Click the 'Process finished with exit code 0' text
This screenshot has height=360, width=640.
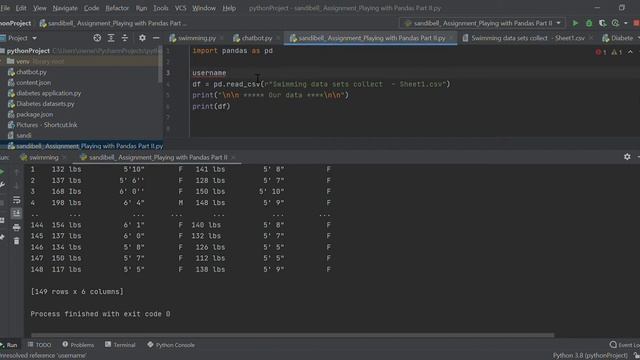pyautogui.click(x=100, y=314)
